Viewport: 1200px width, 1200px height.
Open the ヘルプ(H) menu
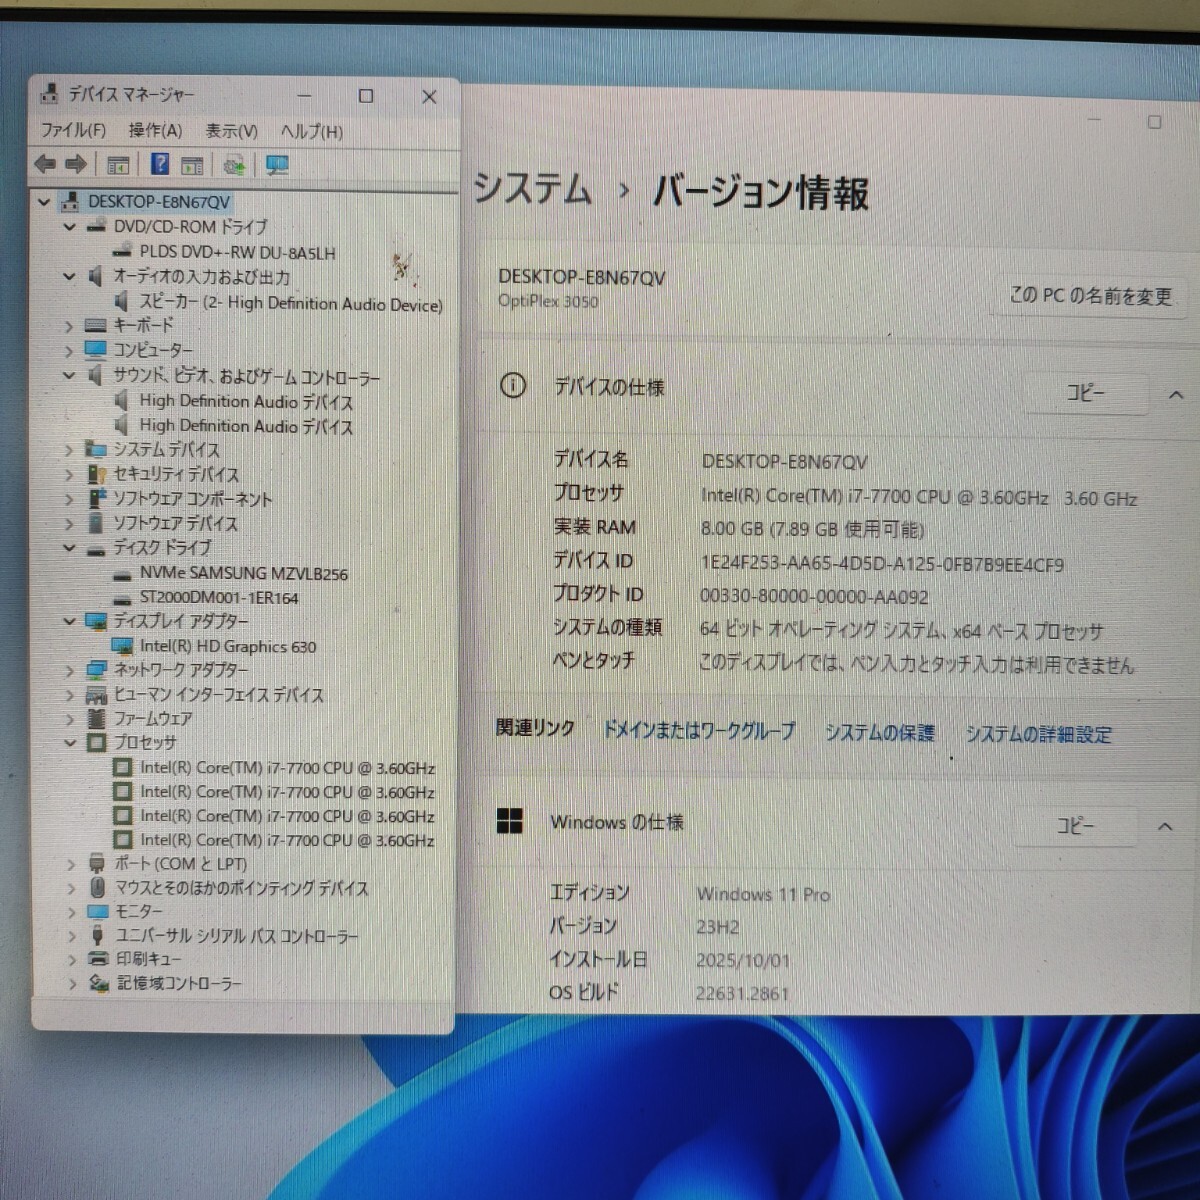tap(312, 132)
